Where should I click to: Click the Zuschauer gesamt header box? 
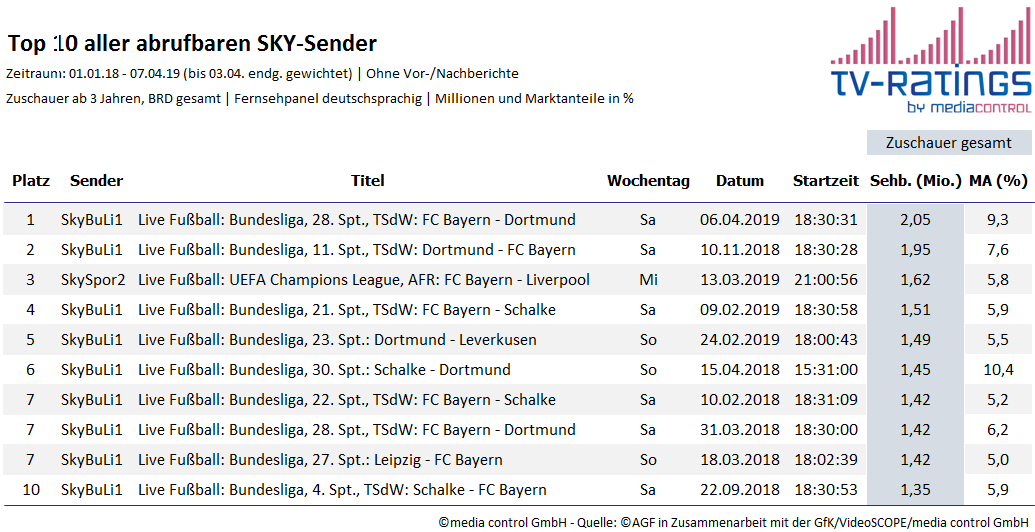[949, 143]
